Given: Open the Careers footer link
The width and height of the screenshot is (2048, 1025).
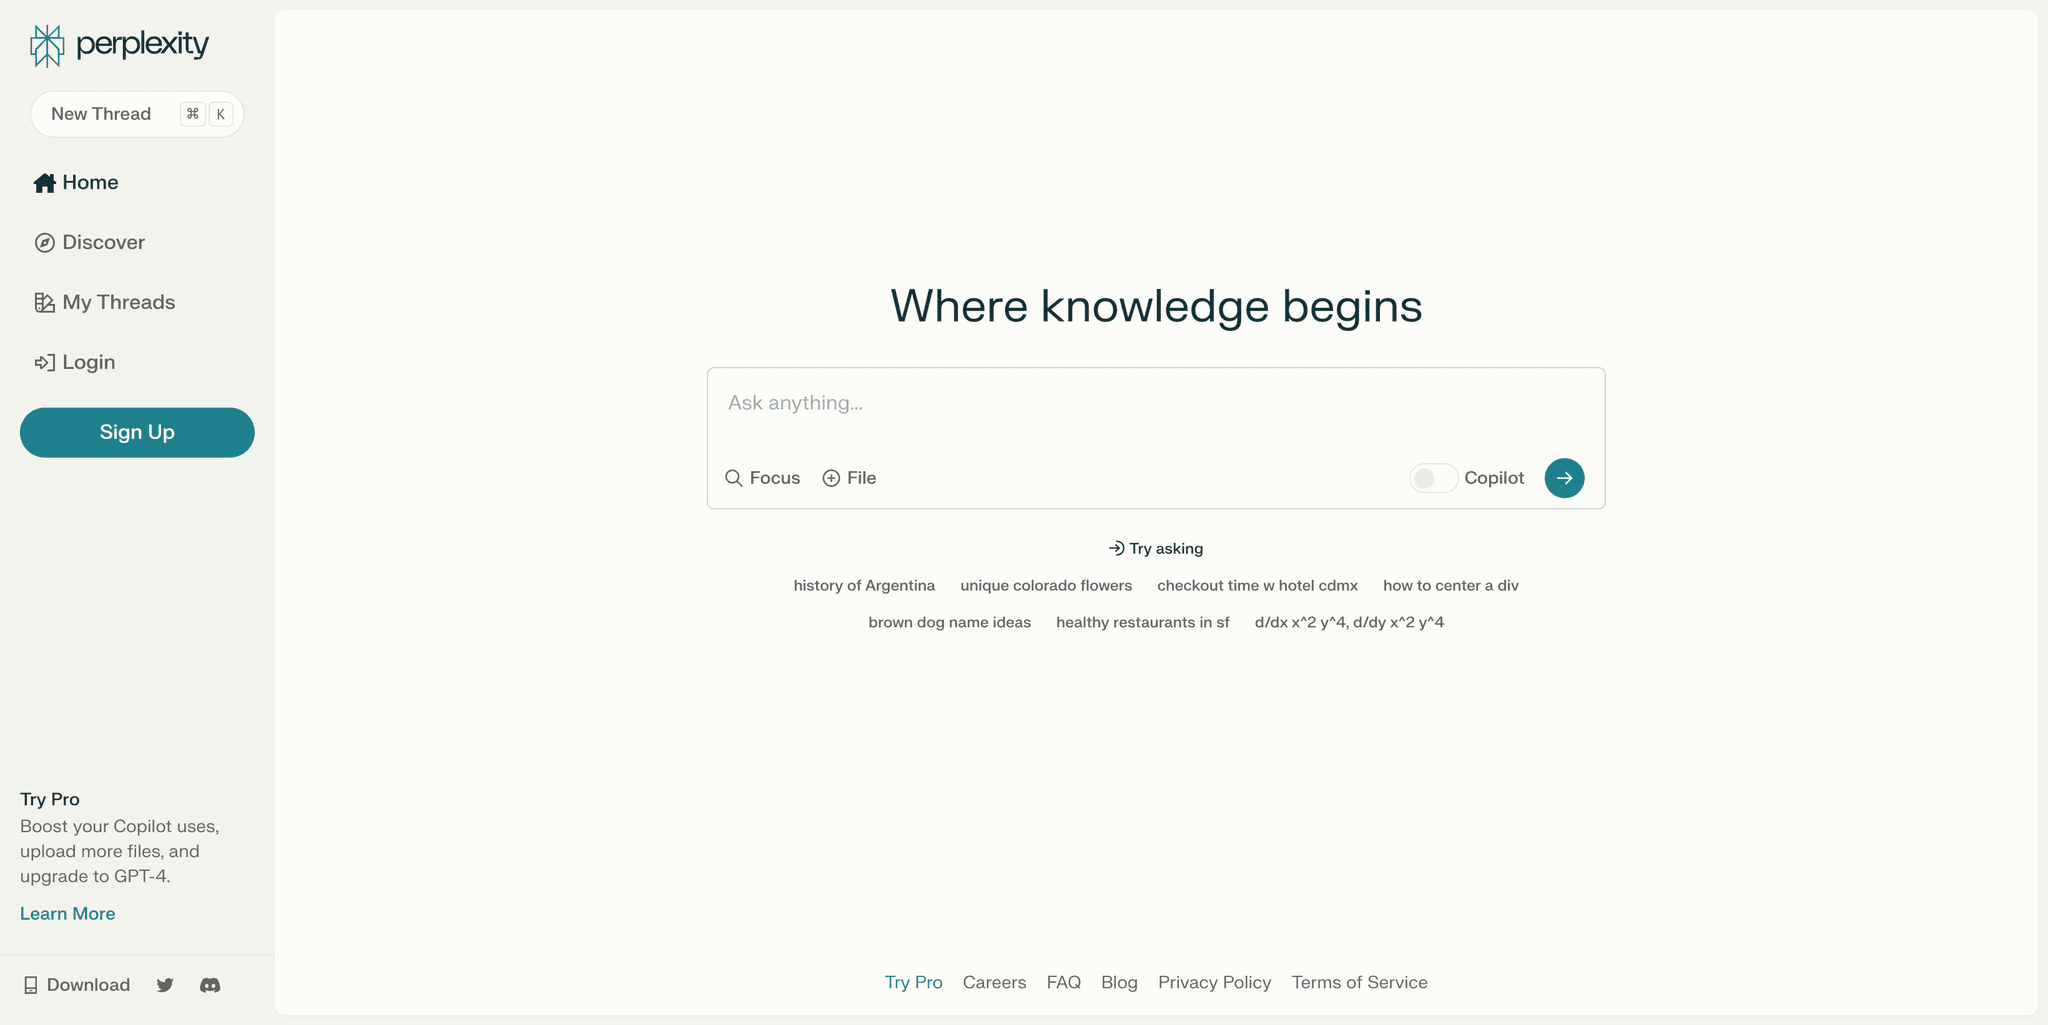Looking at the screenshot, I should (x=995, y=982).
